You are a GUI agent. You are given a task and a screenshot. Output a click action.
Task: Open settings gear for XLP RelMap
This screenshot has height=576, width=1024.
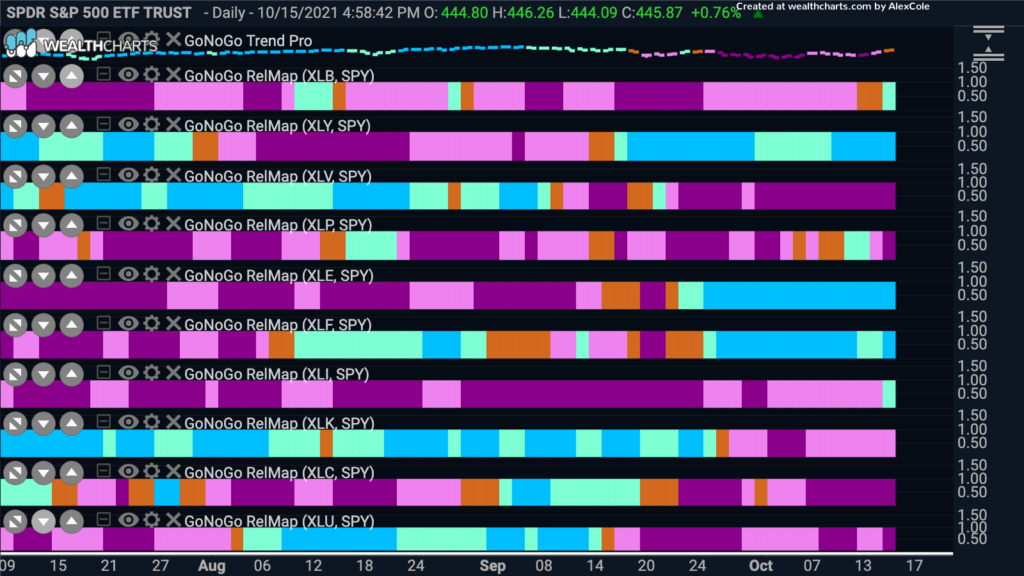[x=152, y=224]
